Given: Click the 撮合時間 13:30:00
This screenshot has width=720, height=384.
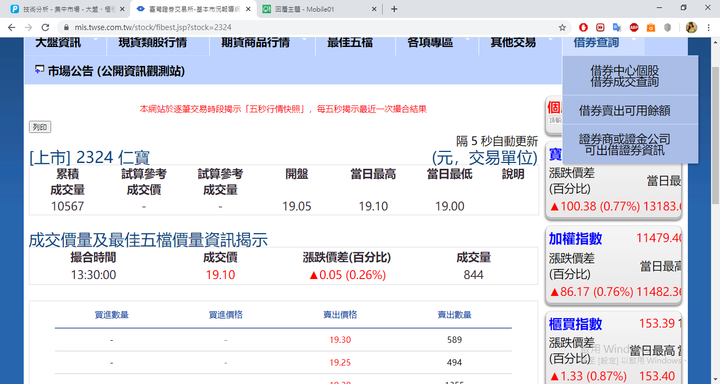Looking at the screenshot, I should coord(93,275).
